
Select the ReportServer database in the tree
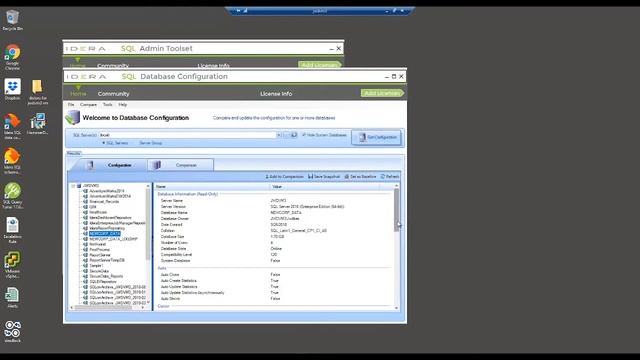pyautogui.click(x=100, y=255)
